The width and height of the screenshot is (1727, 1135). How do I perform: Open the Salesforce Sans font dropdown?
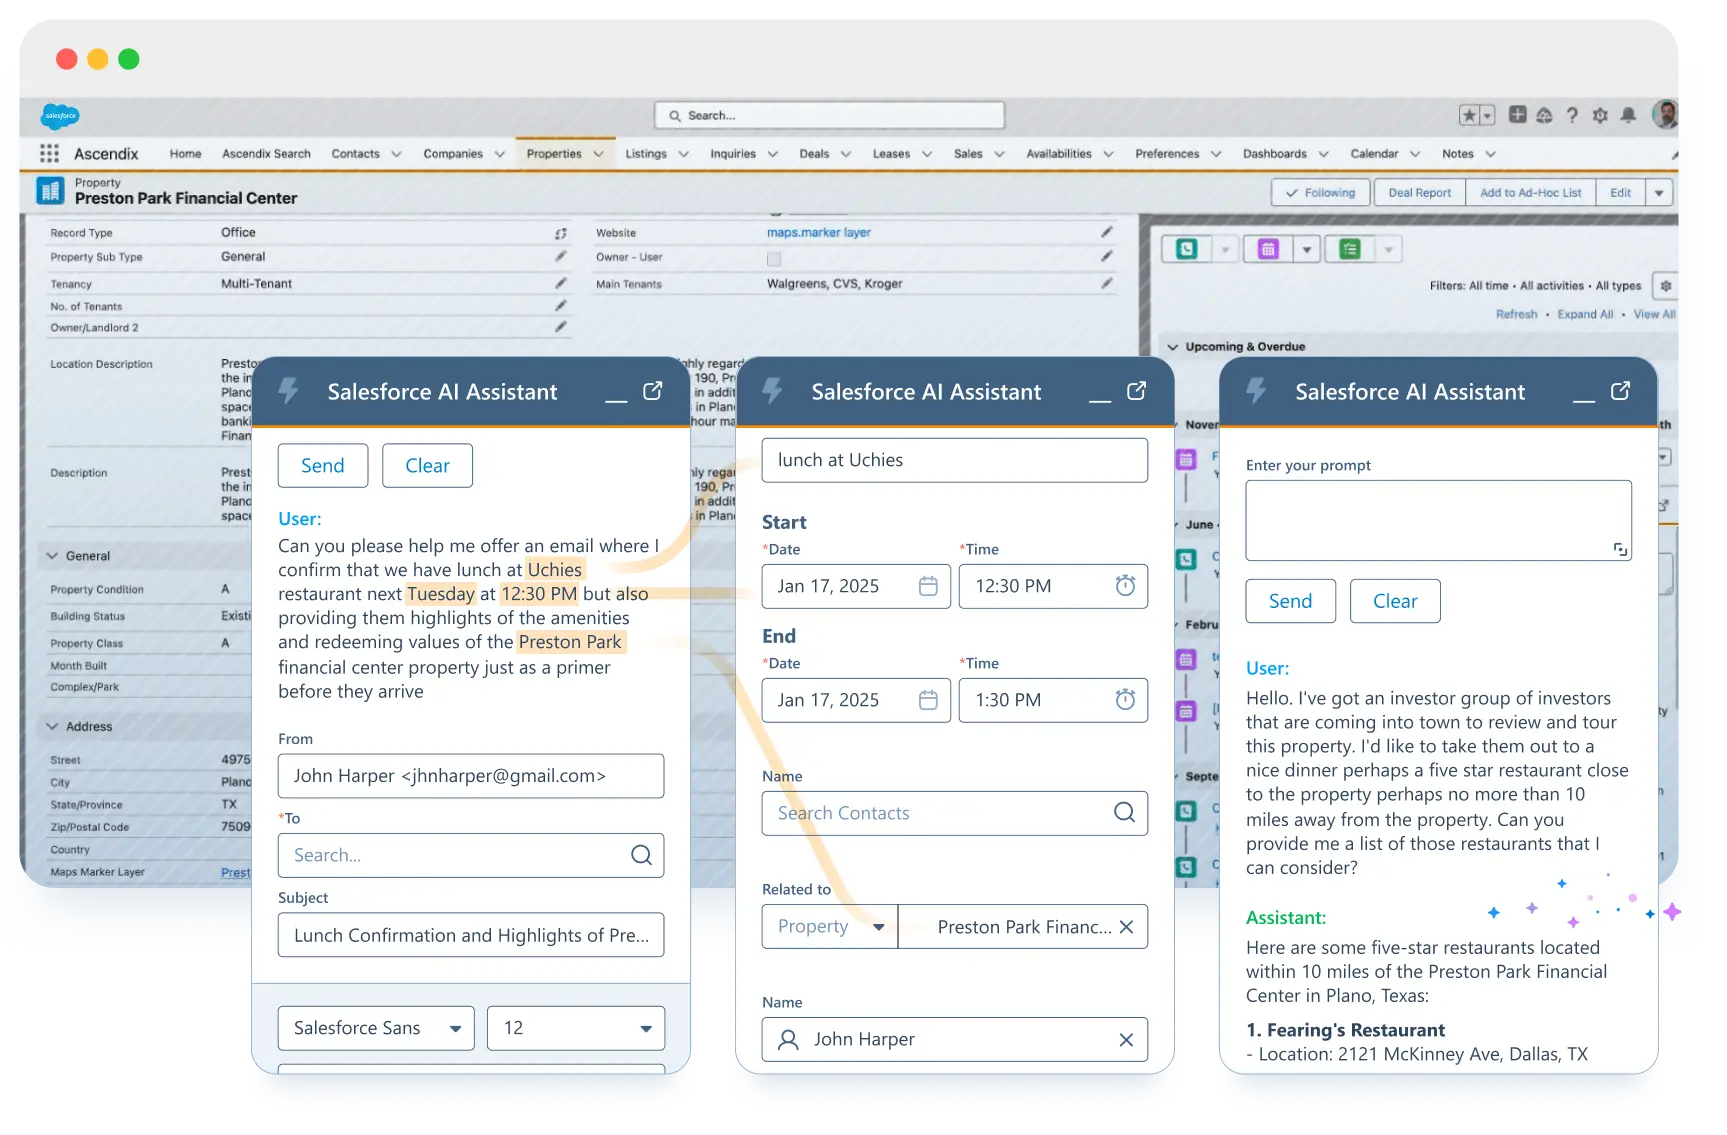(376, 1028)
